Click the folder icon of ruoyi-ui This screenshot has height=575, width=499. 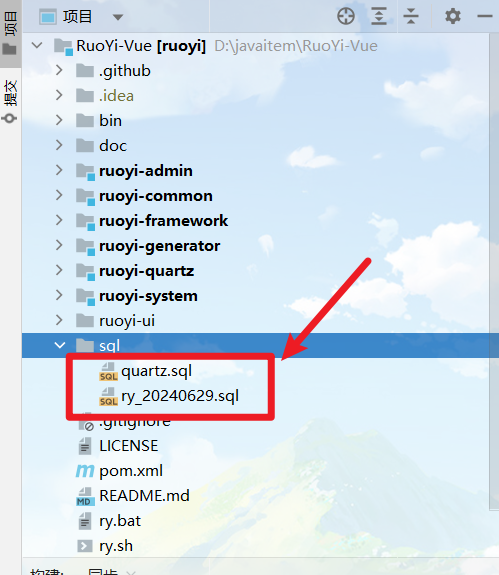[85, 321]
